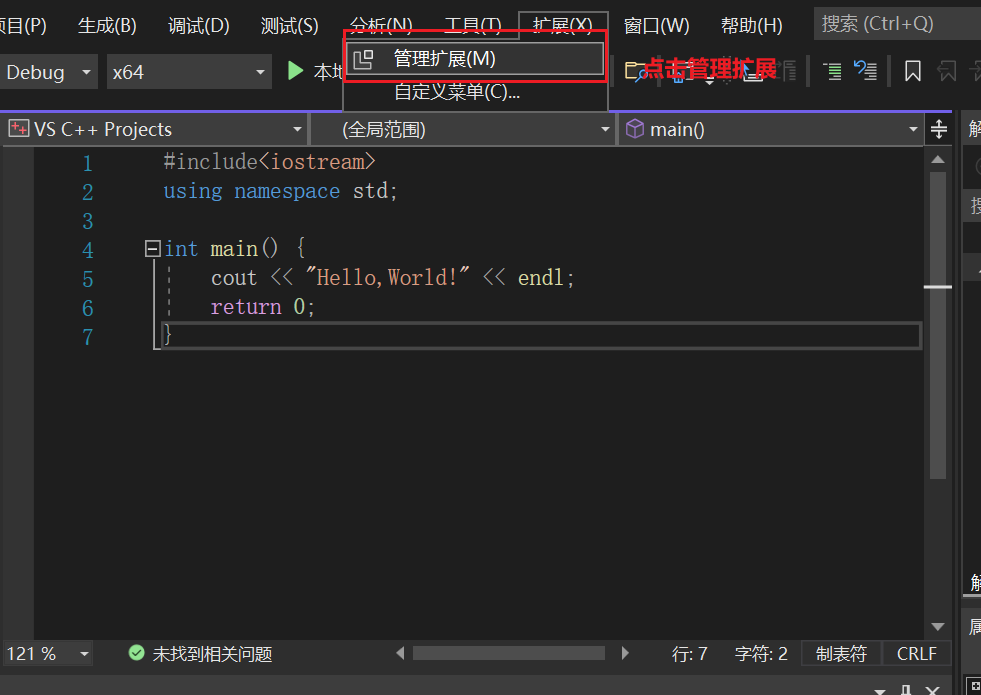
Task: Open the 生成(B) build menu
Action: (x=107, y=26)
